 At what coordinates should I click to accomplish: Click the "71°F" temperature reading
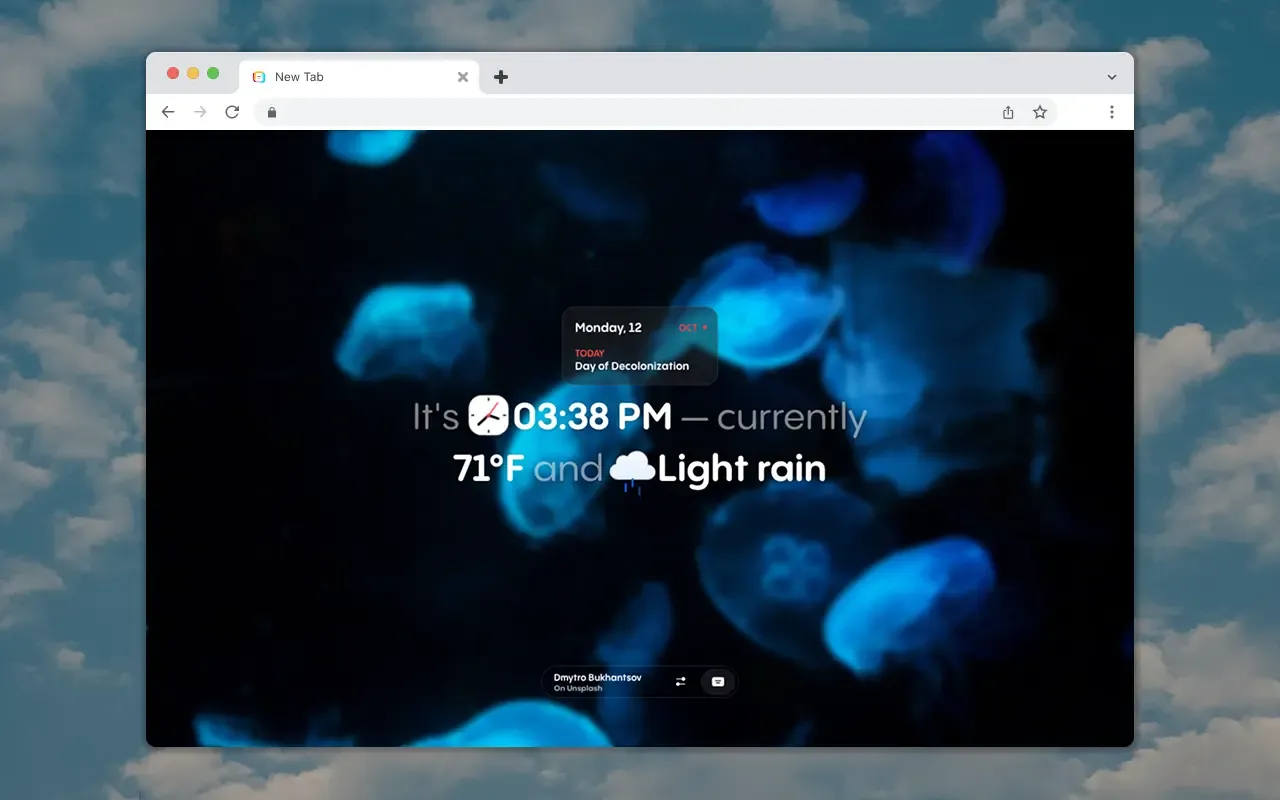489,468
